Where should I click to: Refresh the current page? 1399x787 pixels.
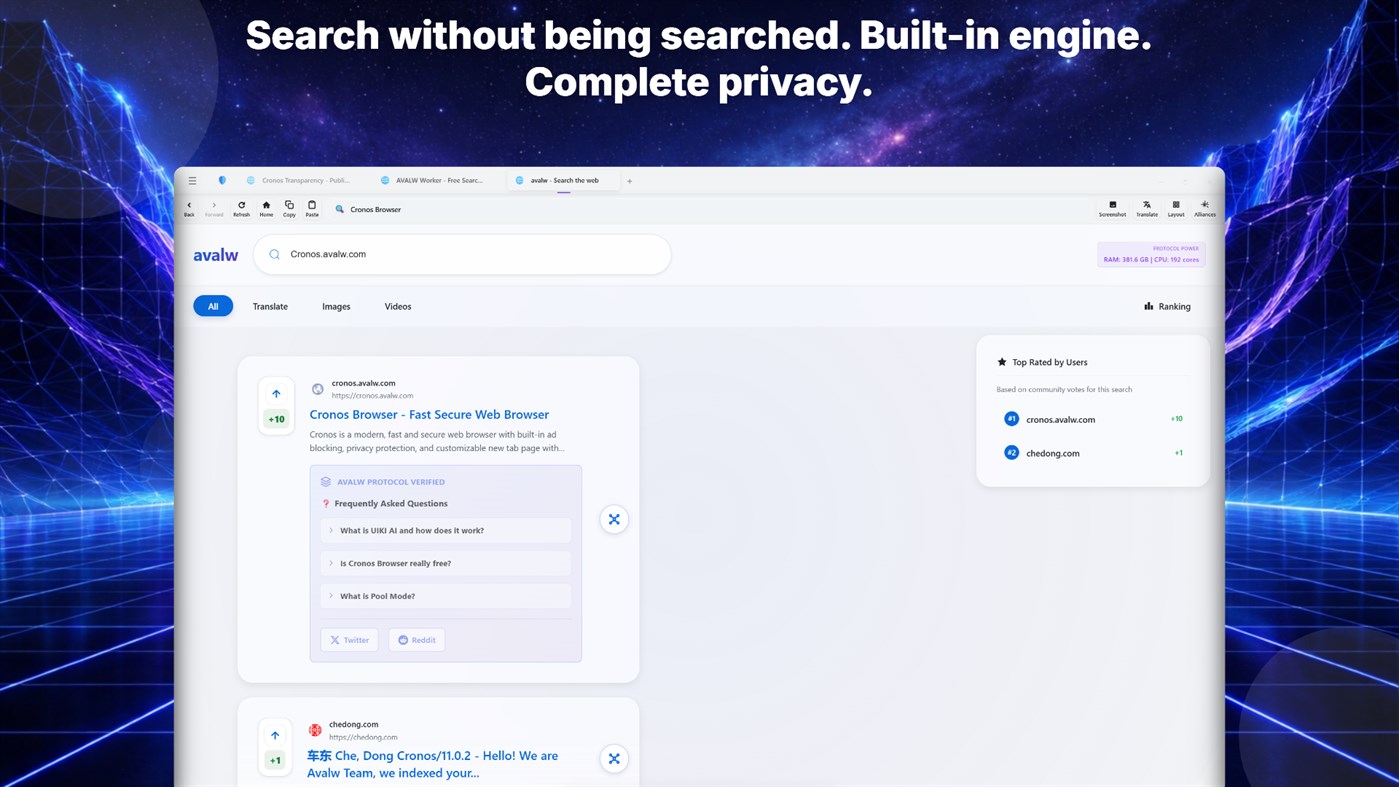point(240,207)
